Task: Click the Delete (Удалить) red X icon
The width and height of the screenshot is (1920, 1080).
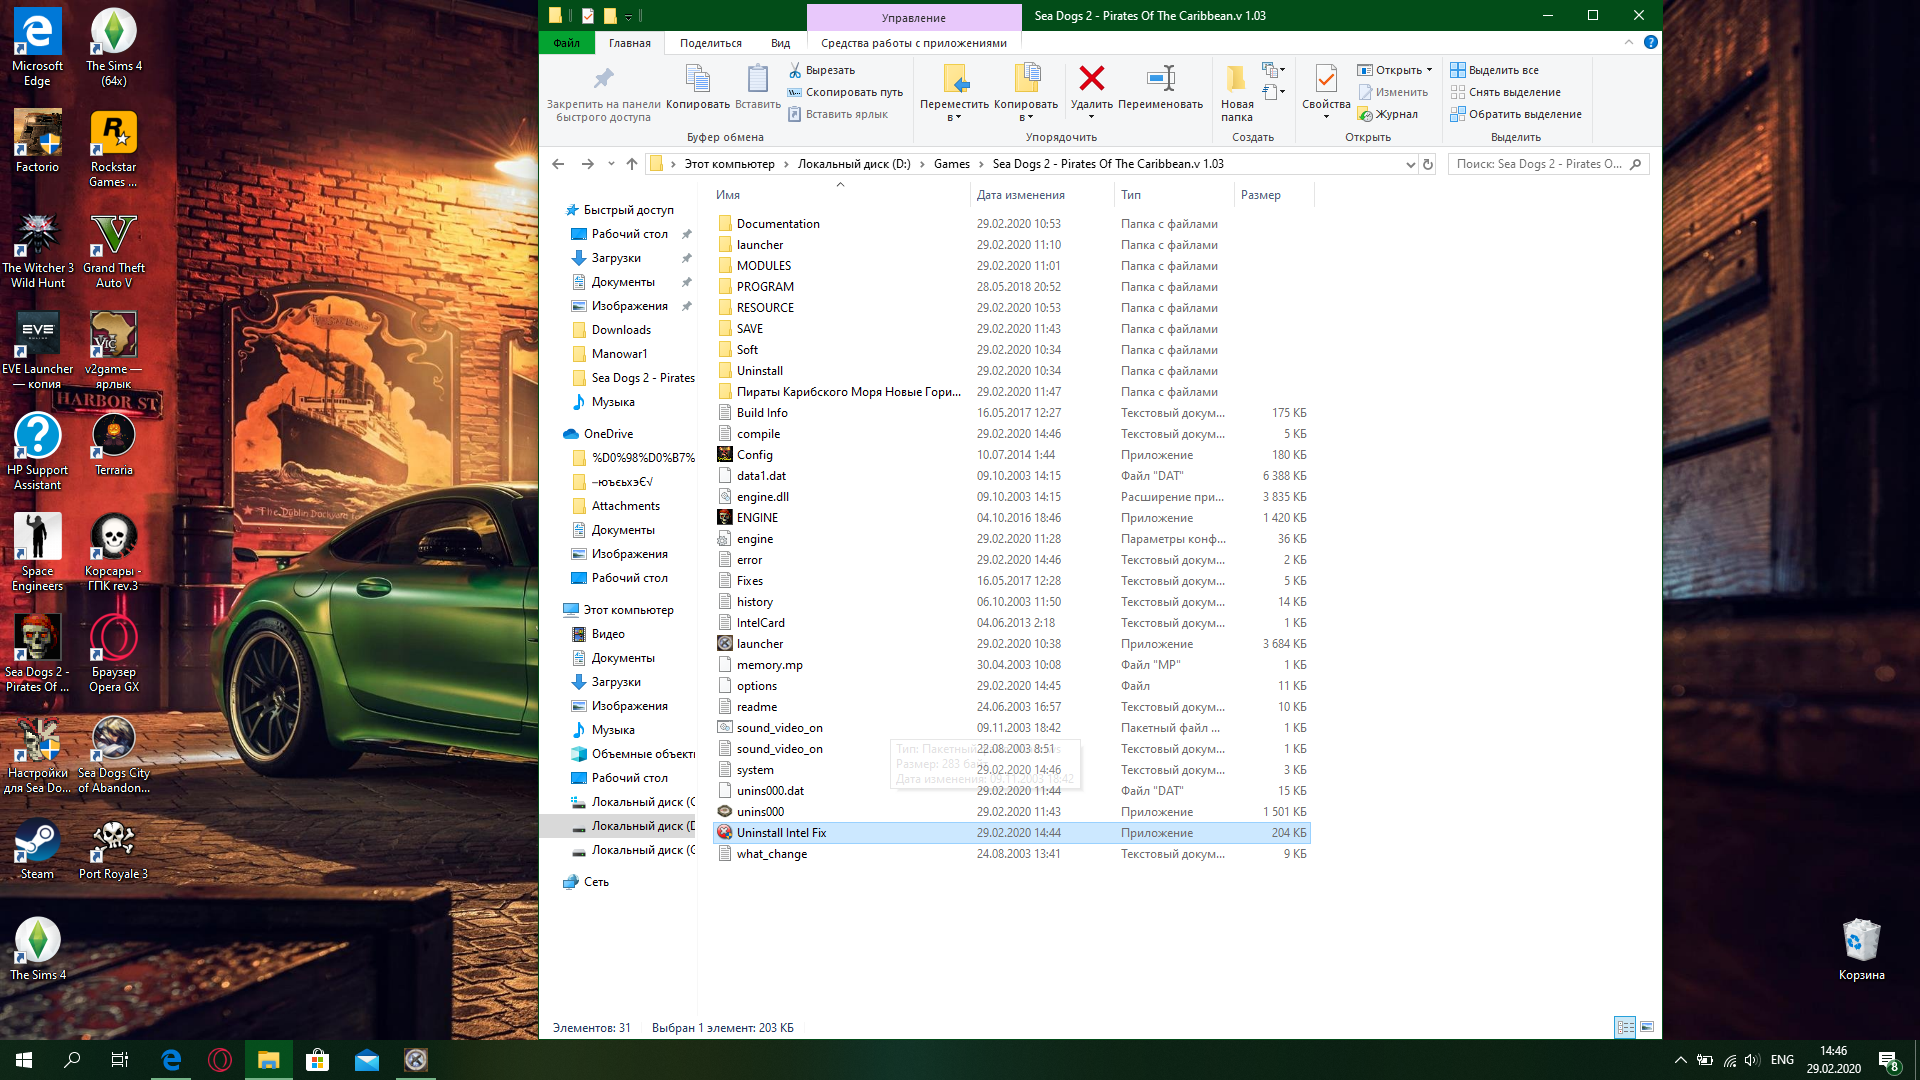Action: click(x=1091, y=78)
